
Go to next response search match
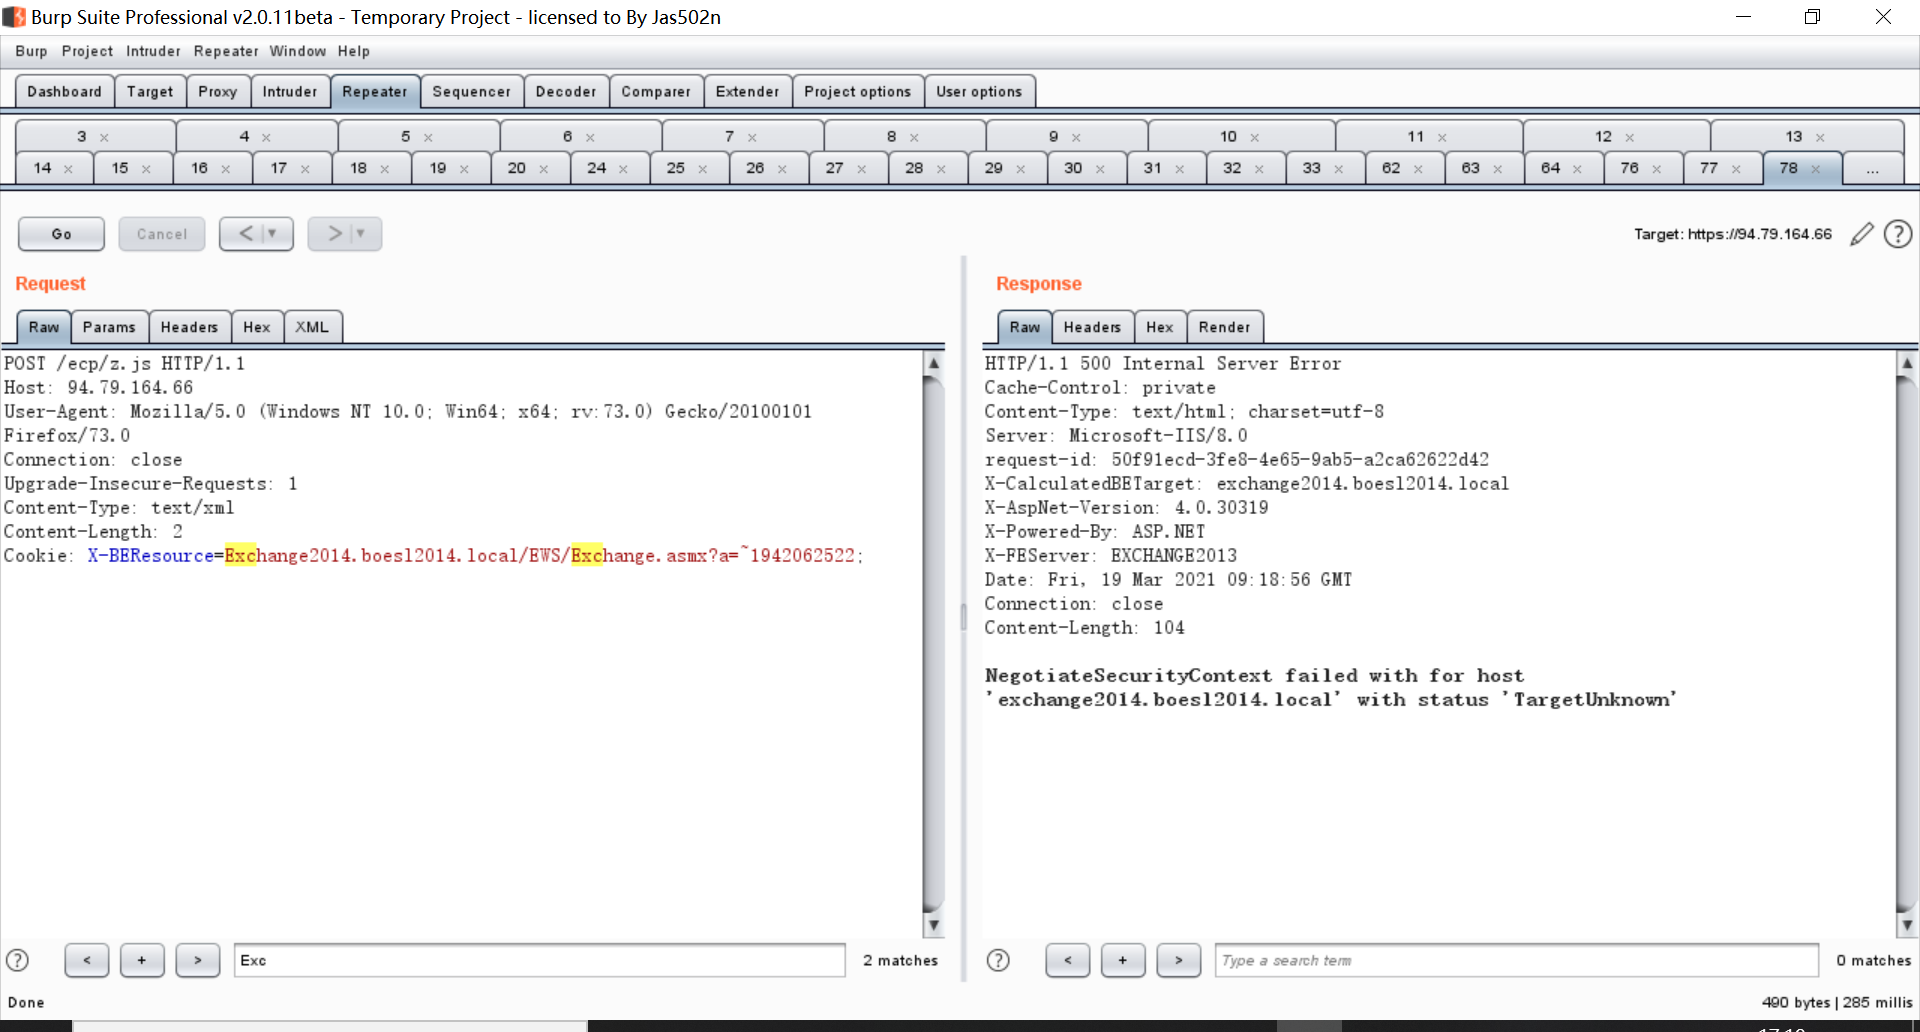pos(1179,960)
